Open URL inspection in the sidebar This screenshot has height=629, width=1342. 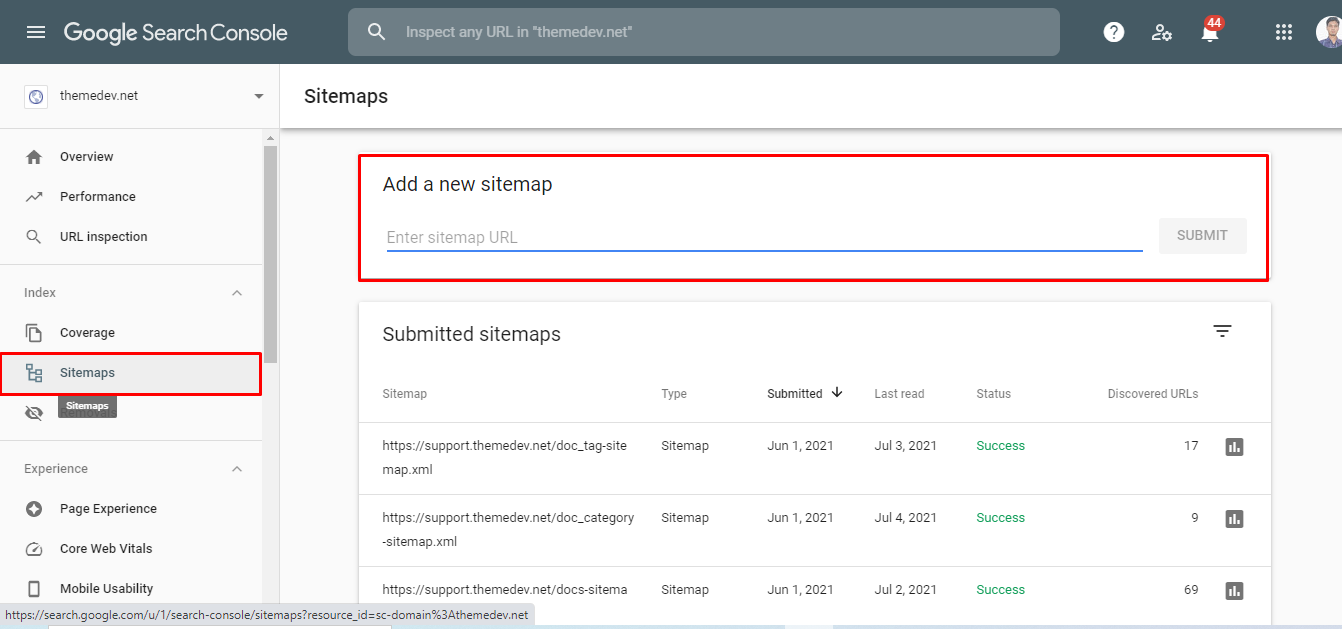click(103, 237)
